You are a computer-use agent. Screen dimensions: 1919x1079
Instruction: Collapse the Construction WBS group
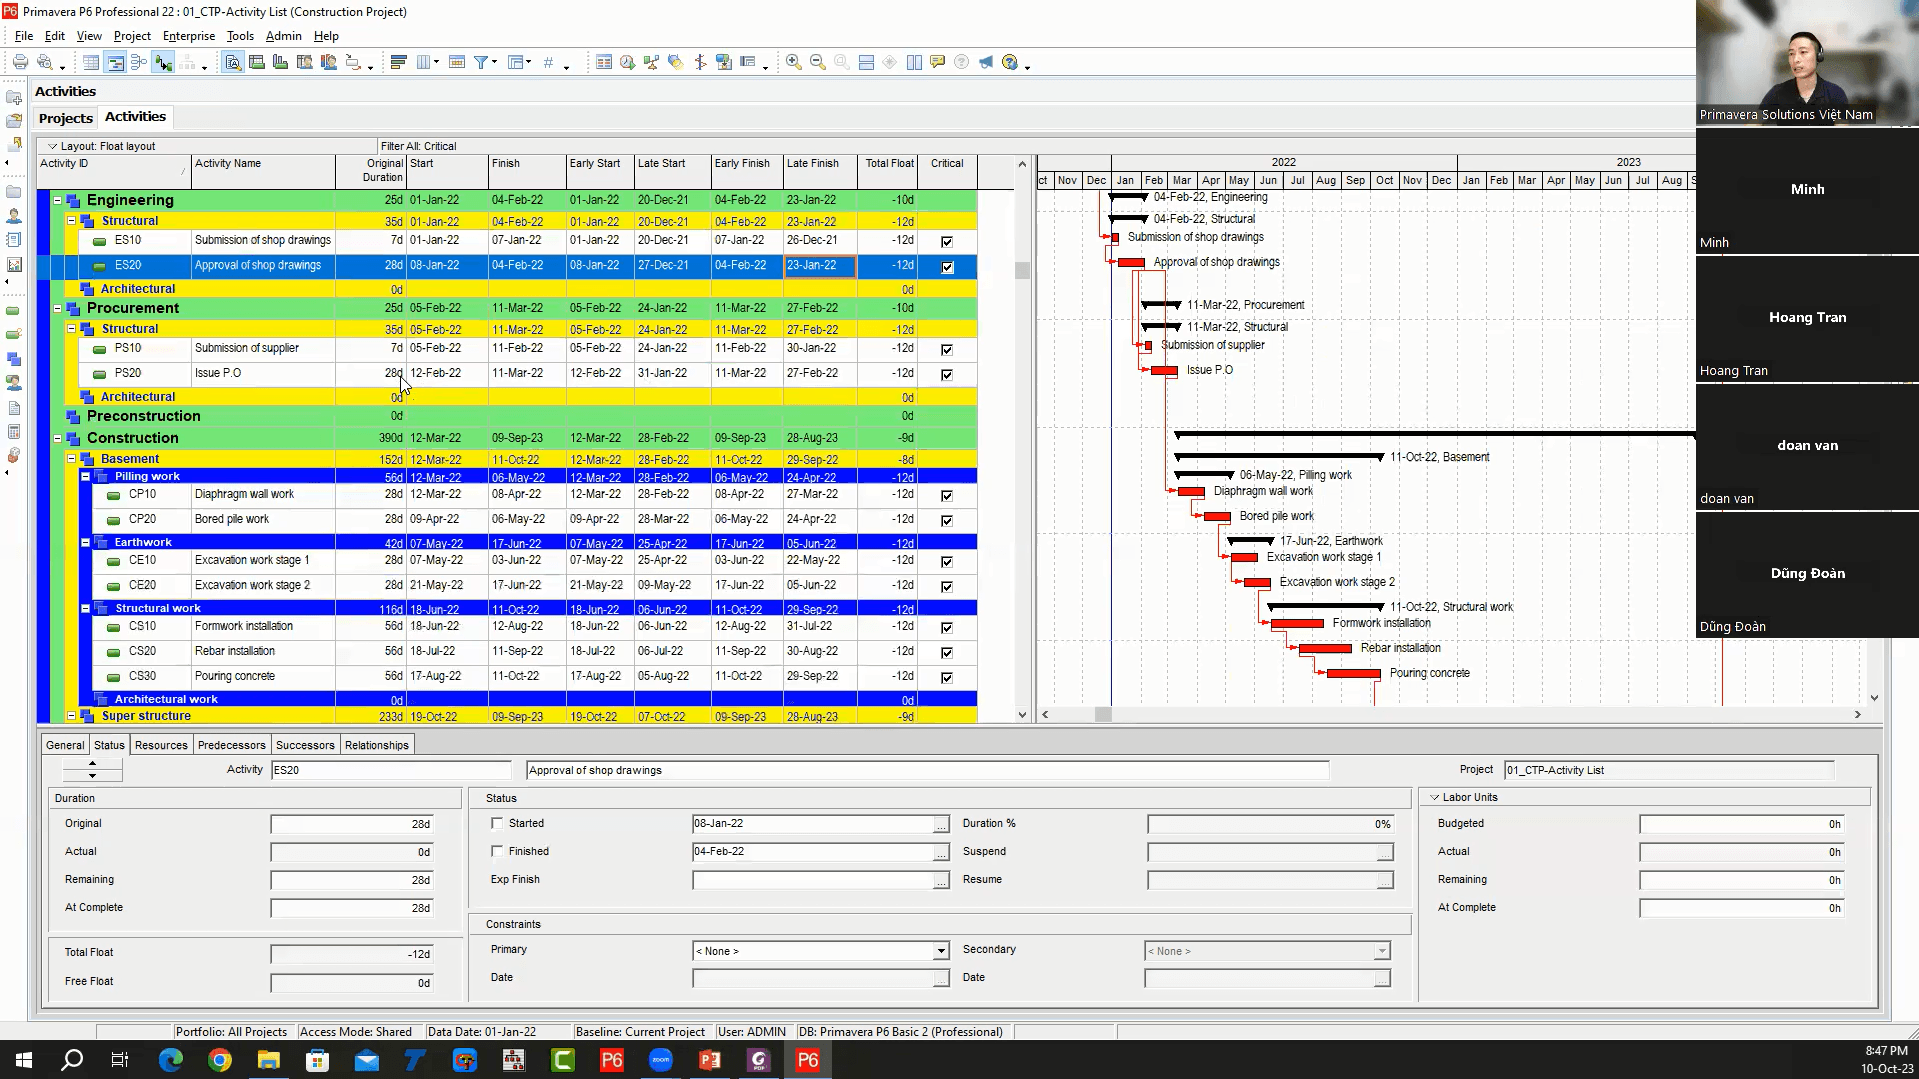(57, 438)
